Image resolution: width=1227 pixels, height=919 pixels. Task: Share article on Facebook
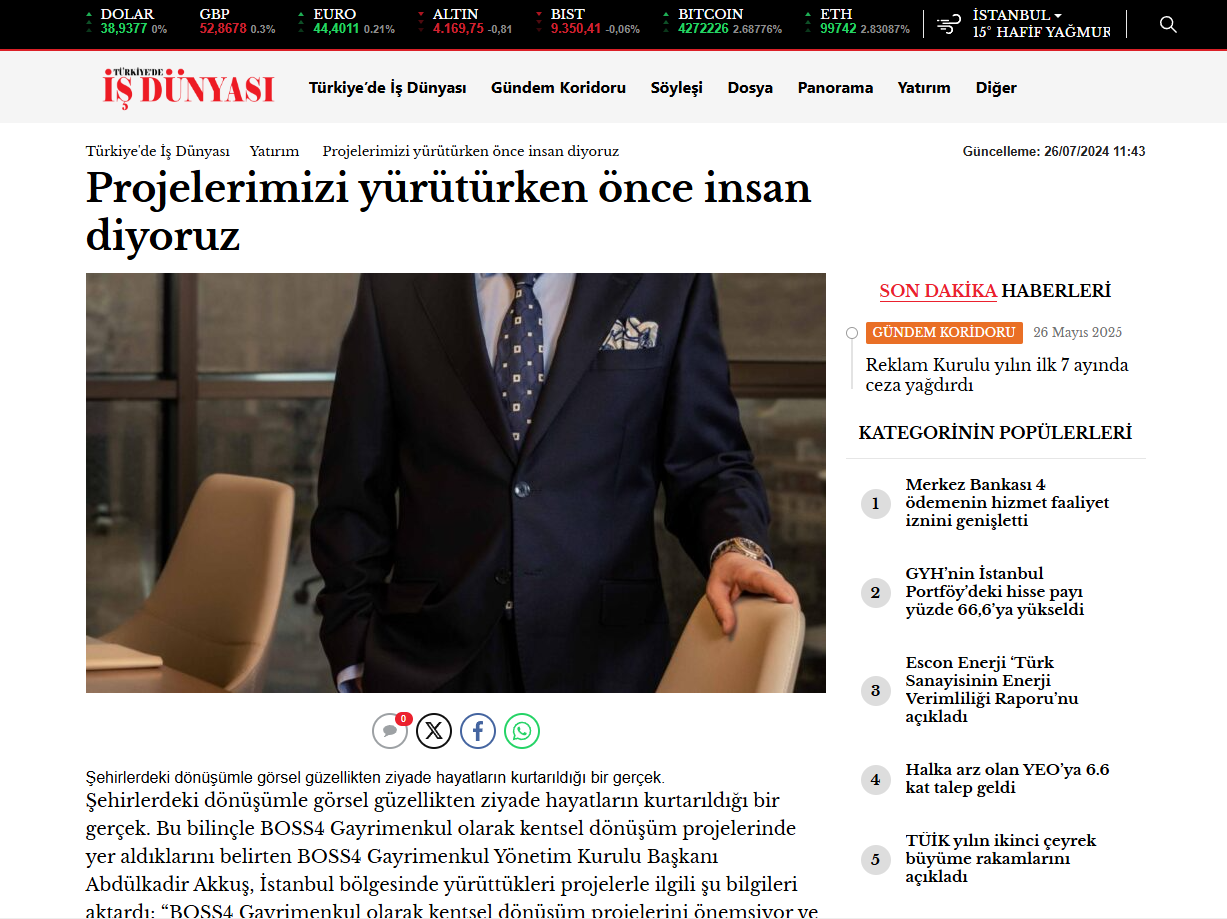click(478, 731)
